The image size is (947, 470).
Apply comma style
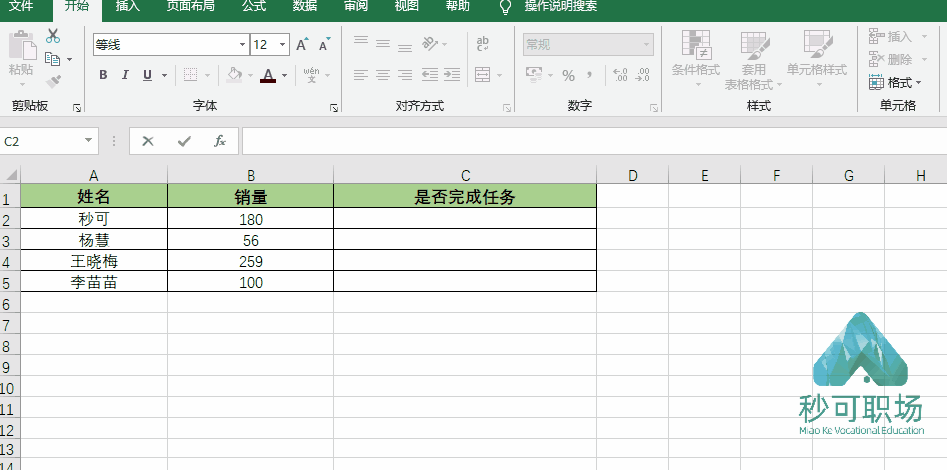point(589,75)
